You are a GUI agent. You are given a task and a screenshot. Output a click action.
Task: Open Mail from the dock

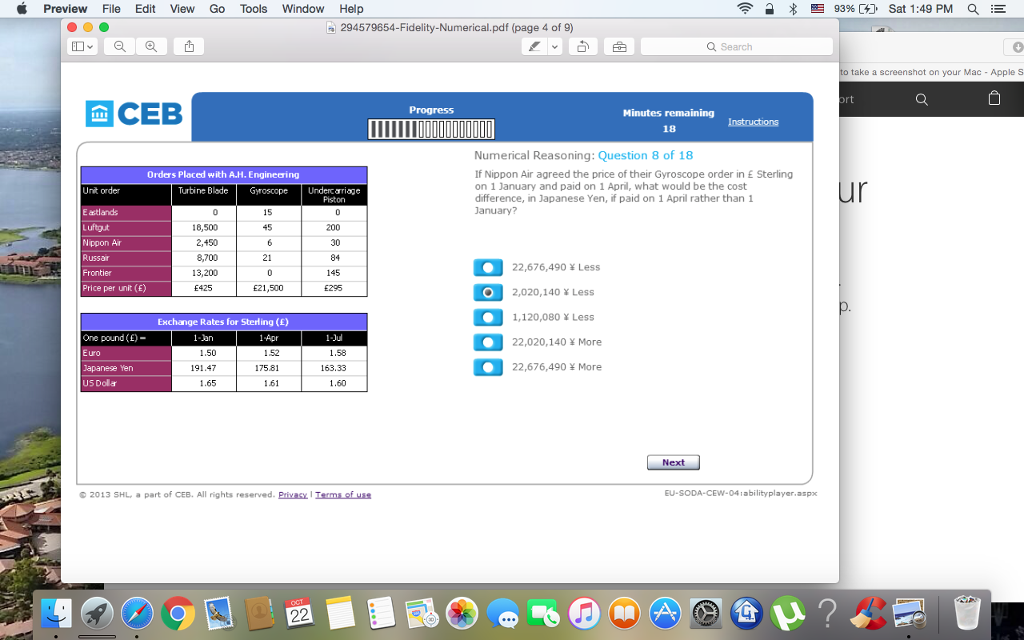[x=218, y=614]
